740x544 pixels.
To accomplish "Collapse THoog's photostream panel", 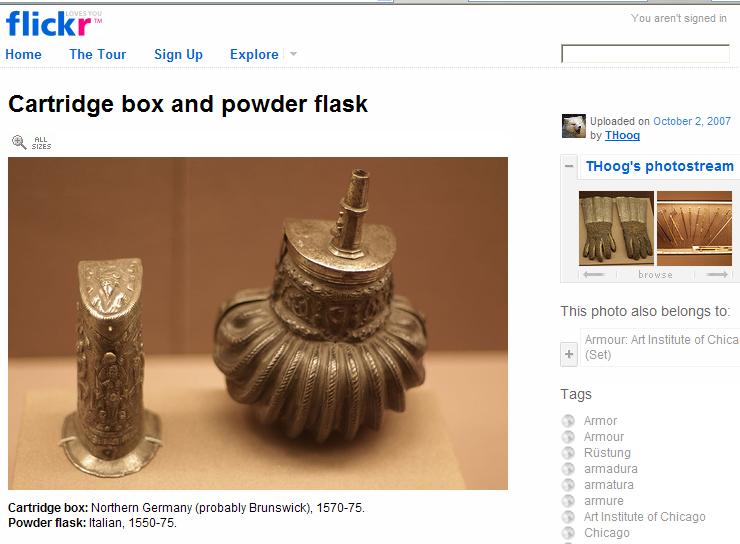I will pyautogui.click(x=569, y=166).
